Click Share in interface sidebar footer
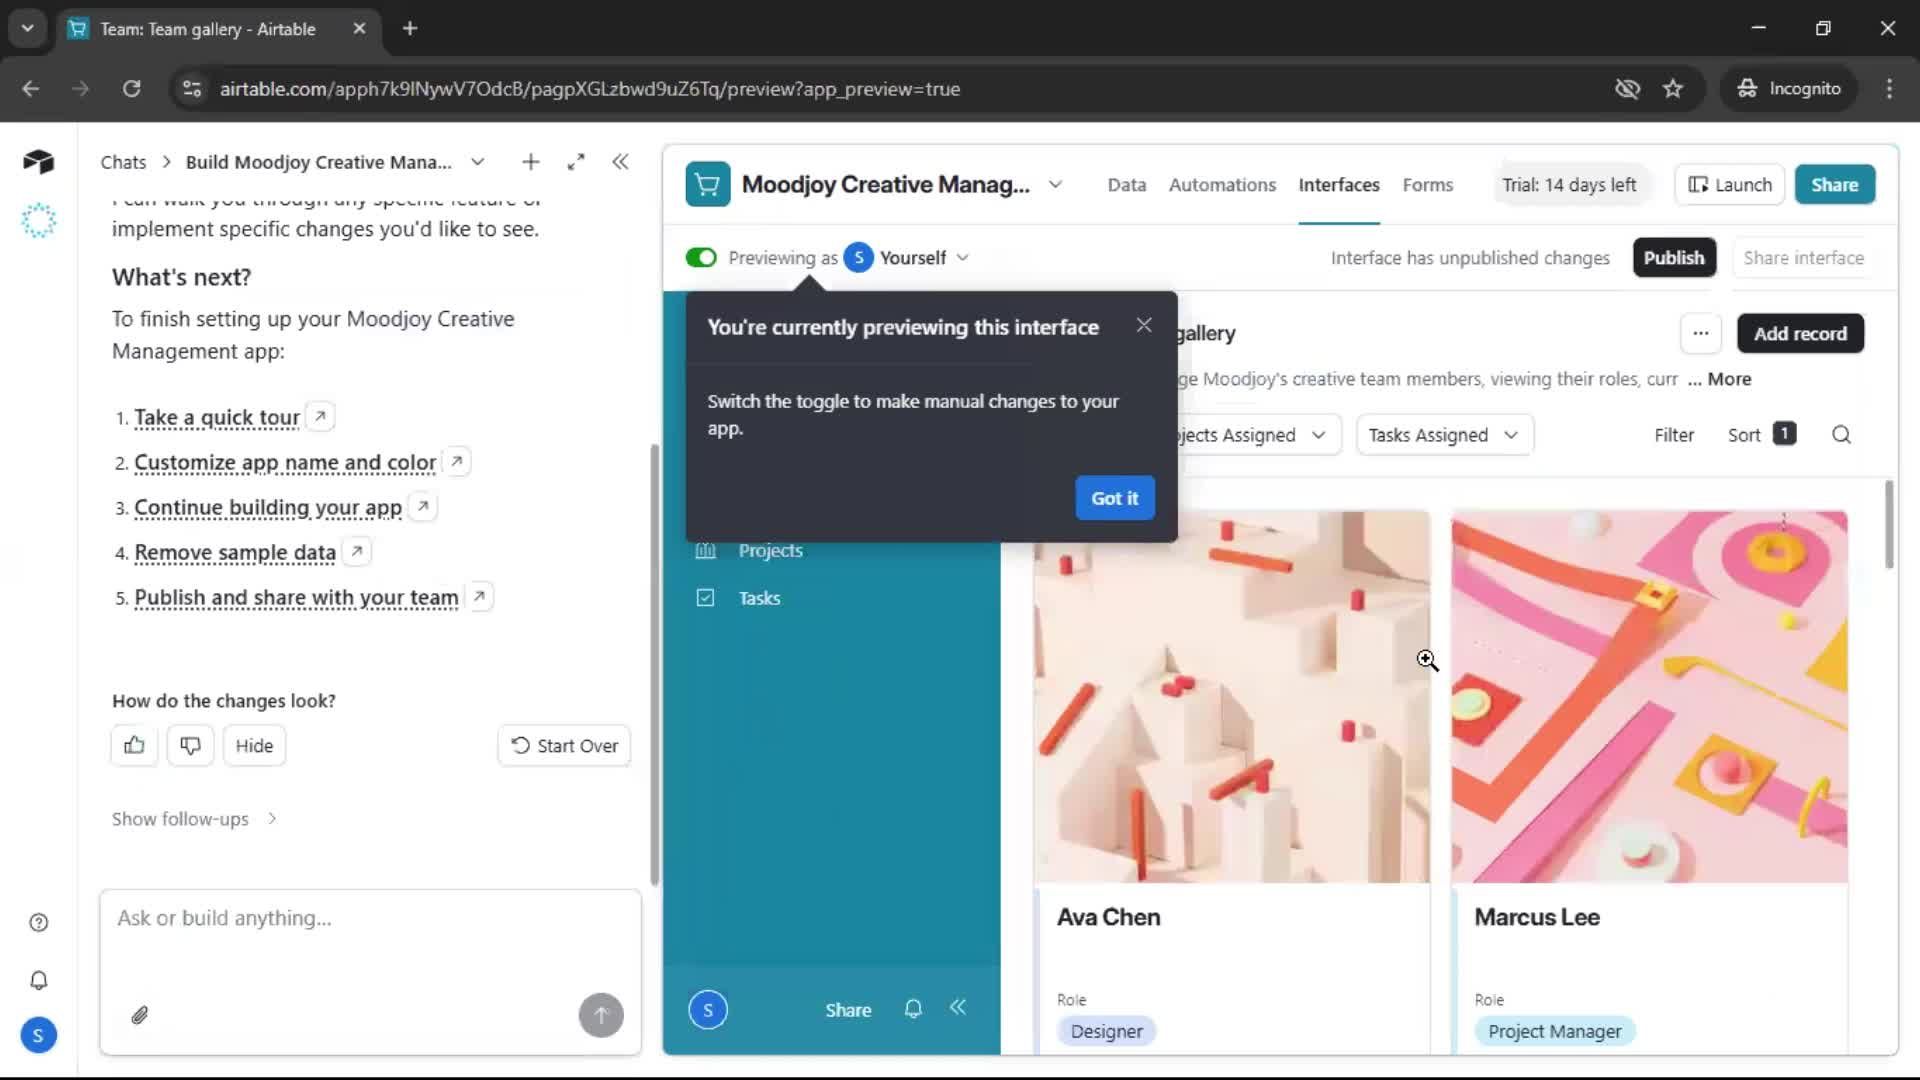The width and height of the screenshot is (1920, 1080). click(x=848, y=1010)
